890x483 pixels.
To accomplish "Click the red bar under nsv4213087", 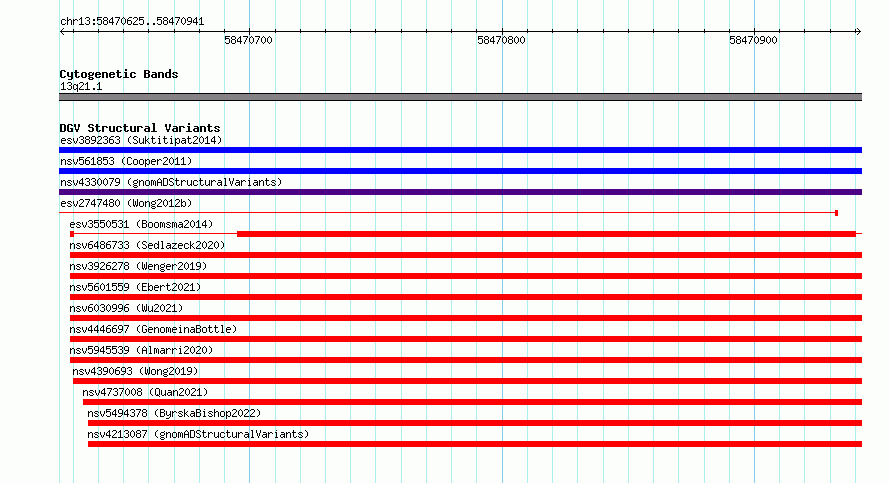I will pos(475,444).
